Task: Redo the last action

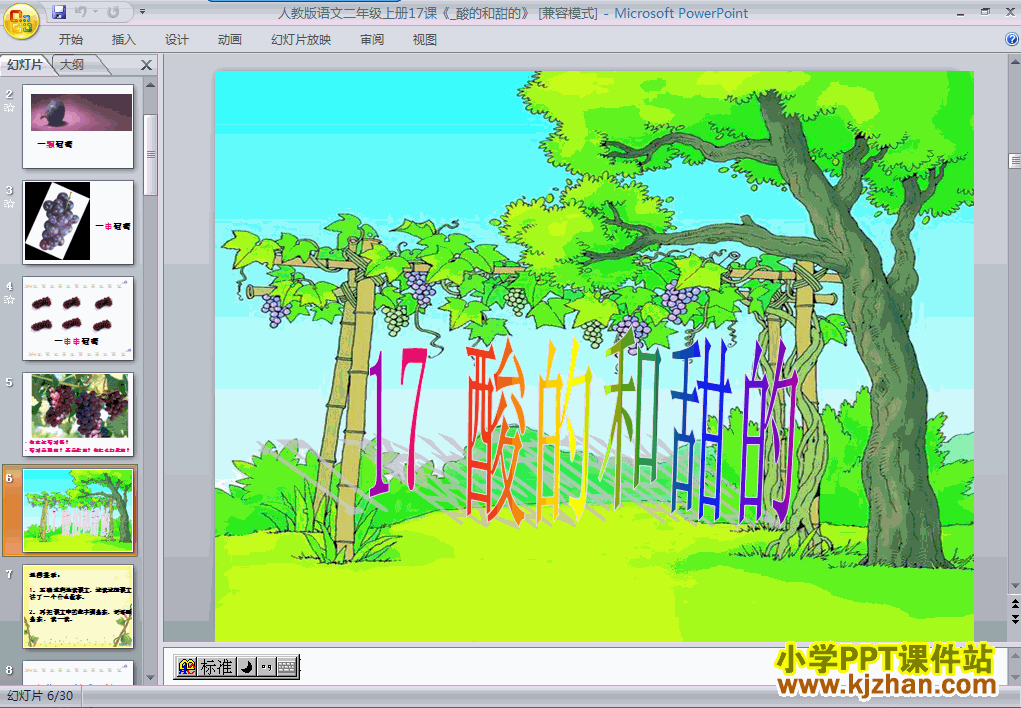Action: (113, 12)
